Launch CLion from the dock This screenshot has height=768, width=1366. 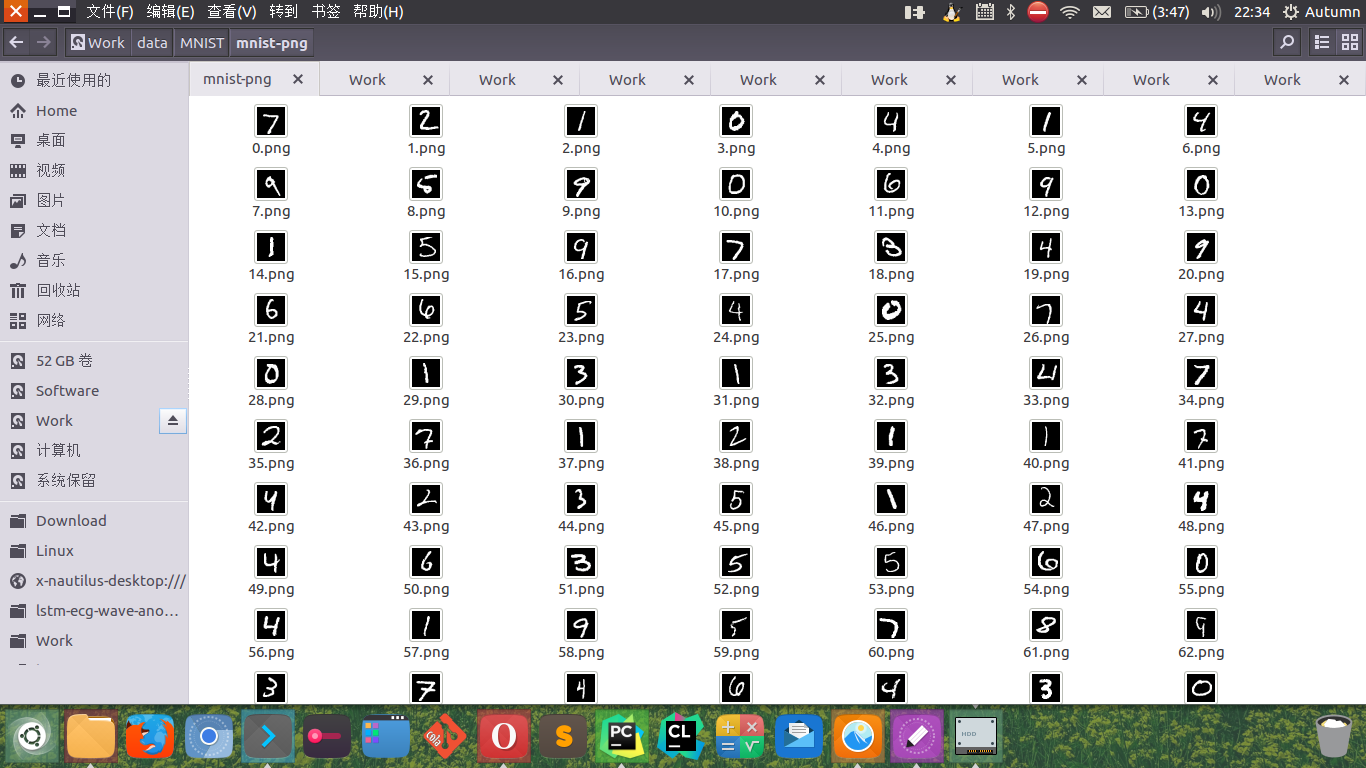tap(681, 738)
